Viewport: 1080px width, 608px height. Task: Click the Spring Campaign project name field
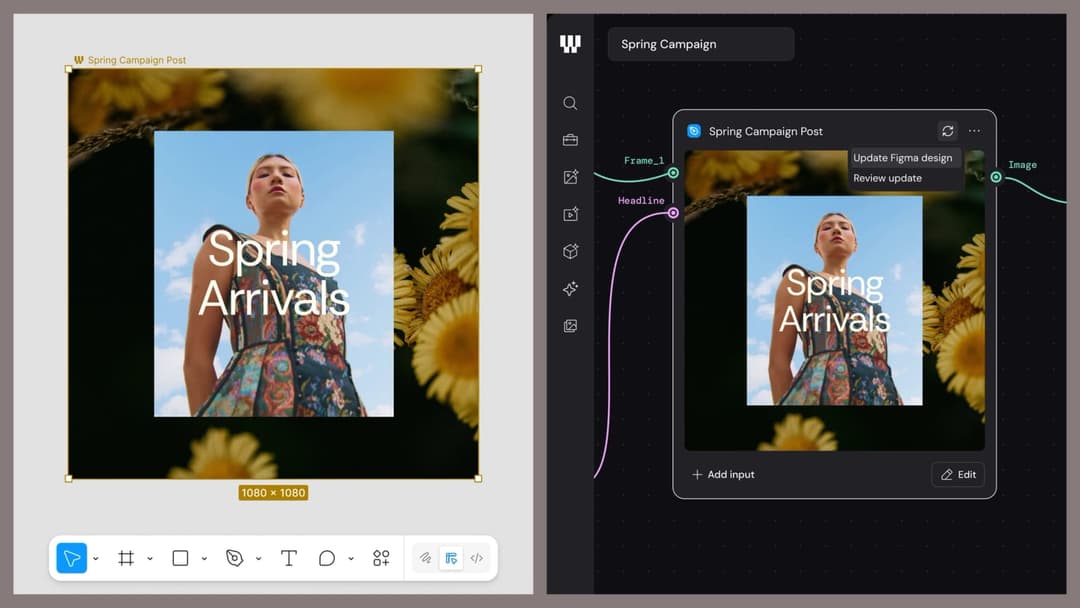click(x=700, y=44)
